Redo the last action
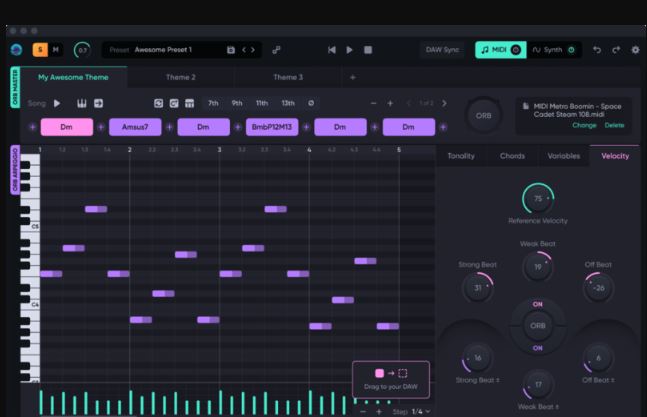The image size is (647, 417). [616, 50]
